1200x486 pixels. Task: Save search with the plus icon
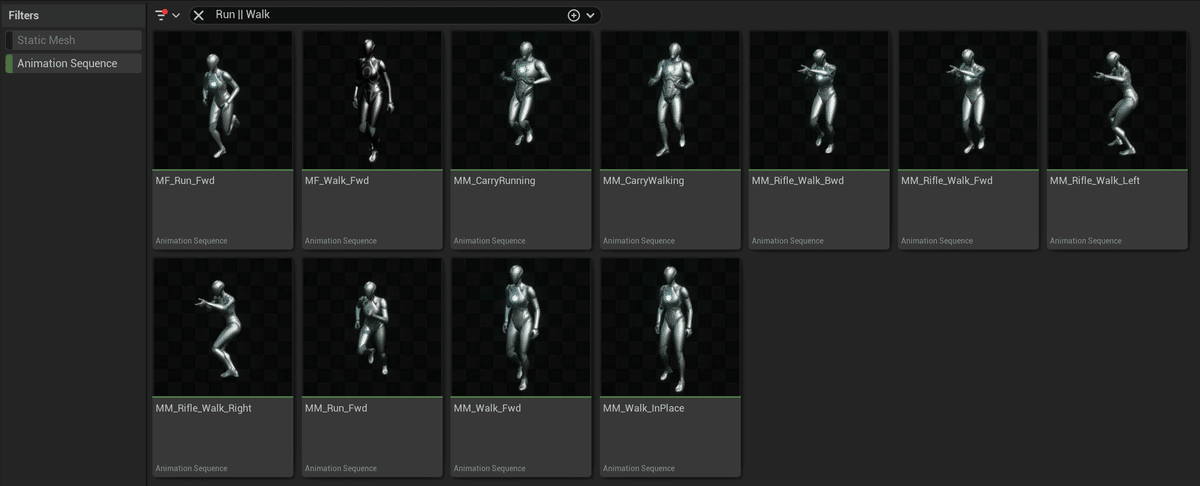click(574, 15)
